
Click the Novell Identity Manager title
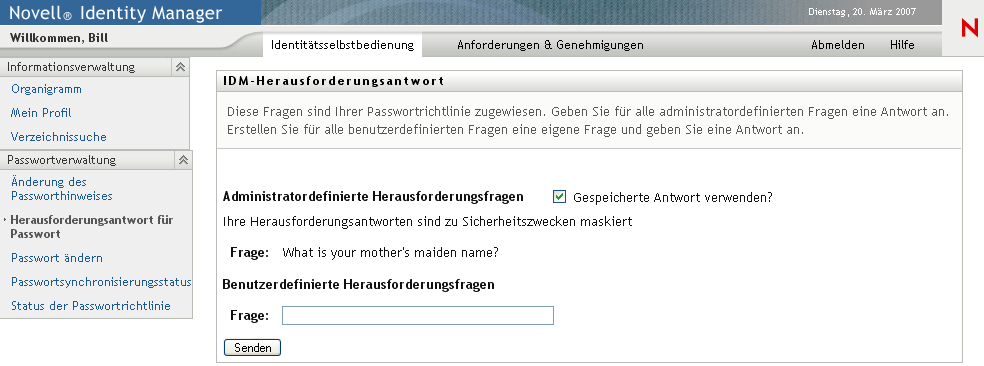pyautogui.click(x=115, y=13)
